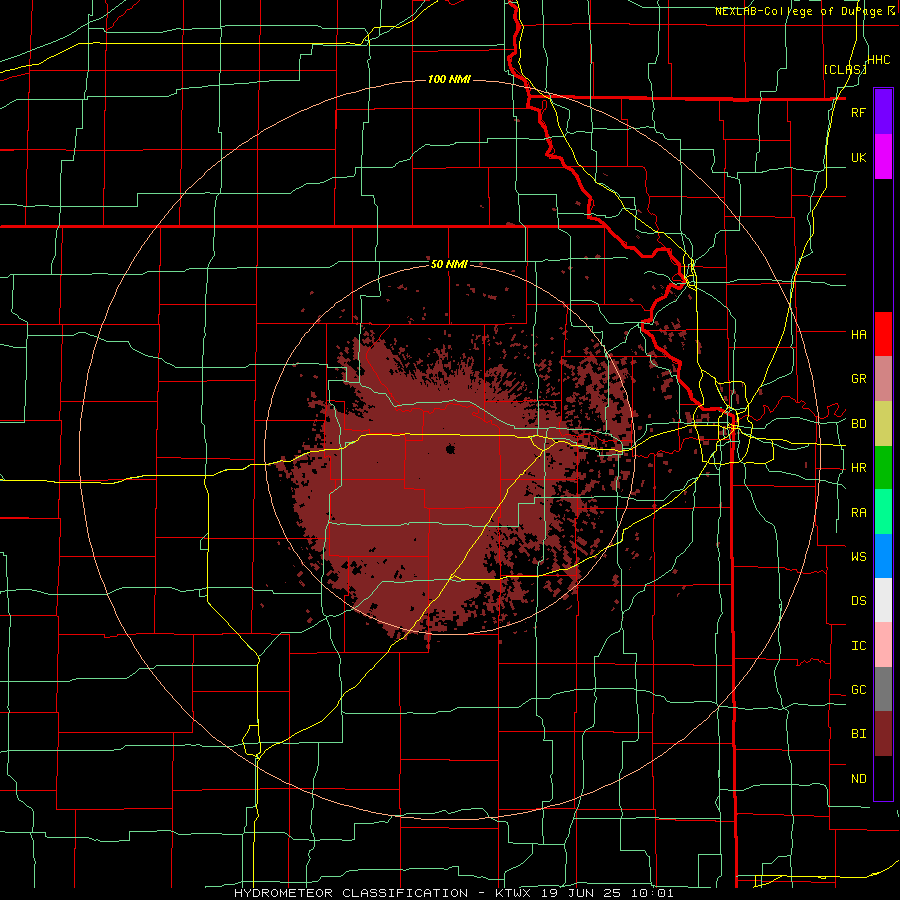This screenshot has height=900, width=900.
Task: Click the 100 NMI range ring label
Action: (x=449, y=79)
